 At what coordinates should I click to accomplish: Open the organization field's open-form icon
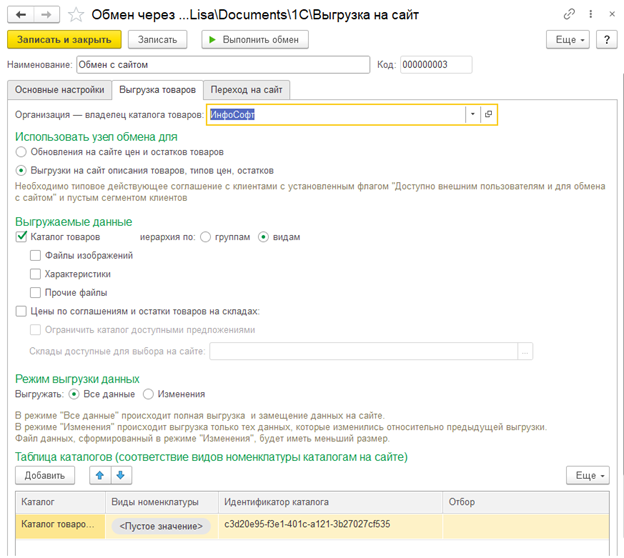pos(488,115)
